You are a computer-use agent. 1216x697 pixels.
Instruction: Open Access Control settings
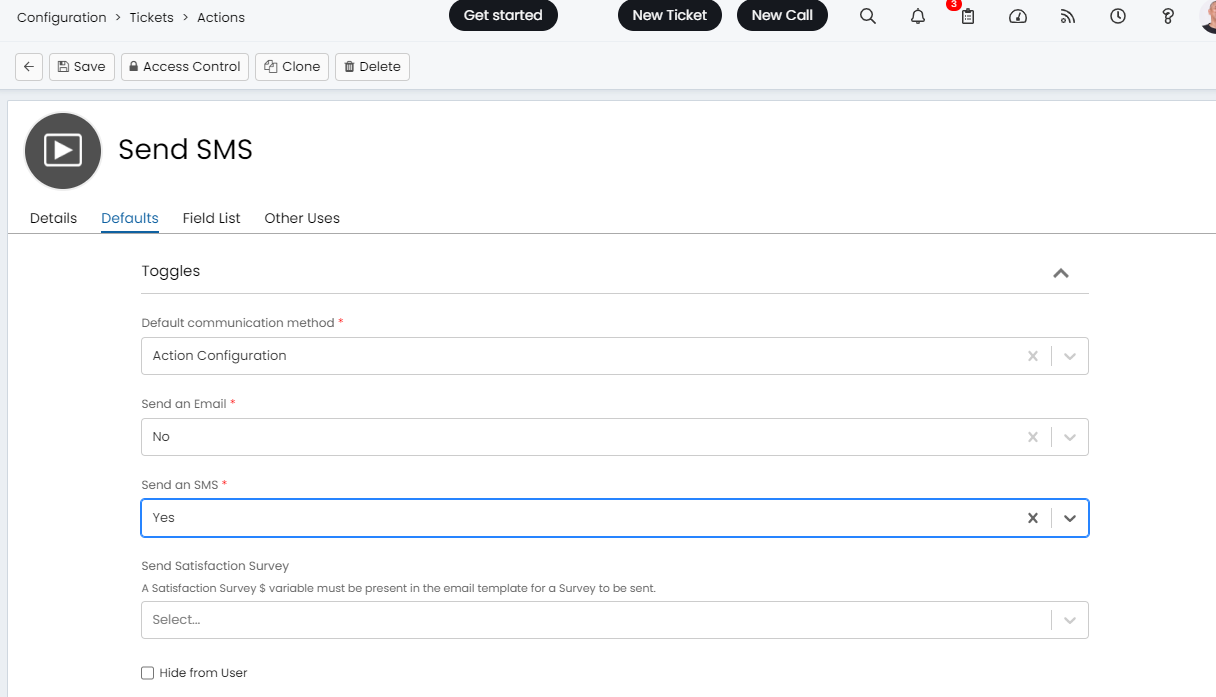click(185, 67)
